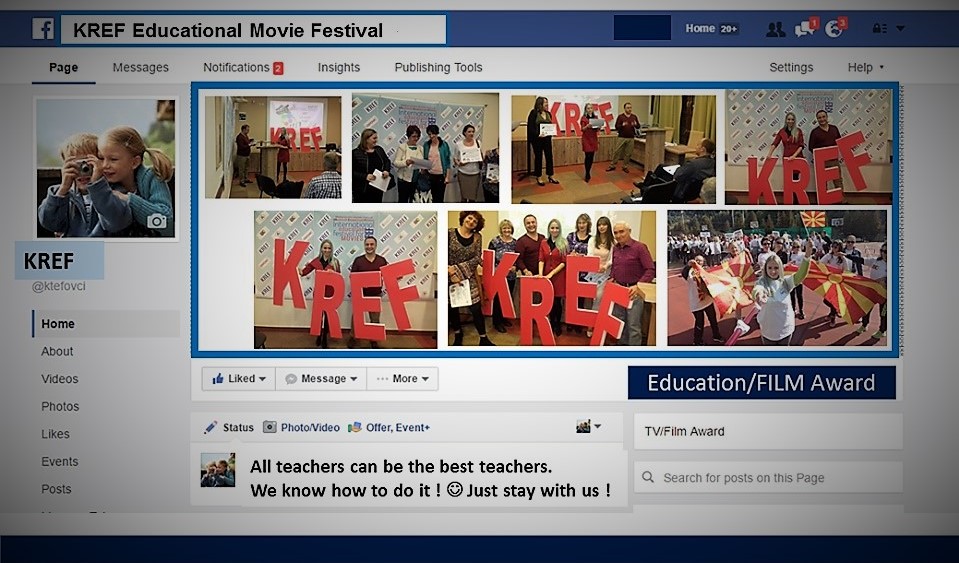The height and width of the screenshot is (563, 959).
Task: Click the Facebook logo icon
Action: point(43,29)
